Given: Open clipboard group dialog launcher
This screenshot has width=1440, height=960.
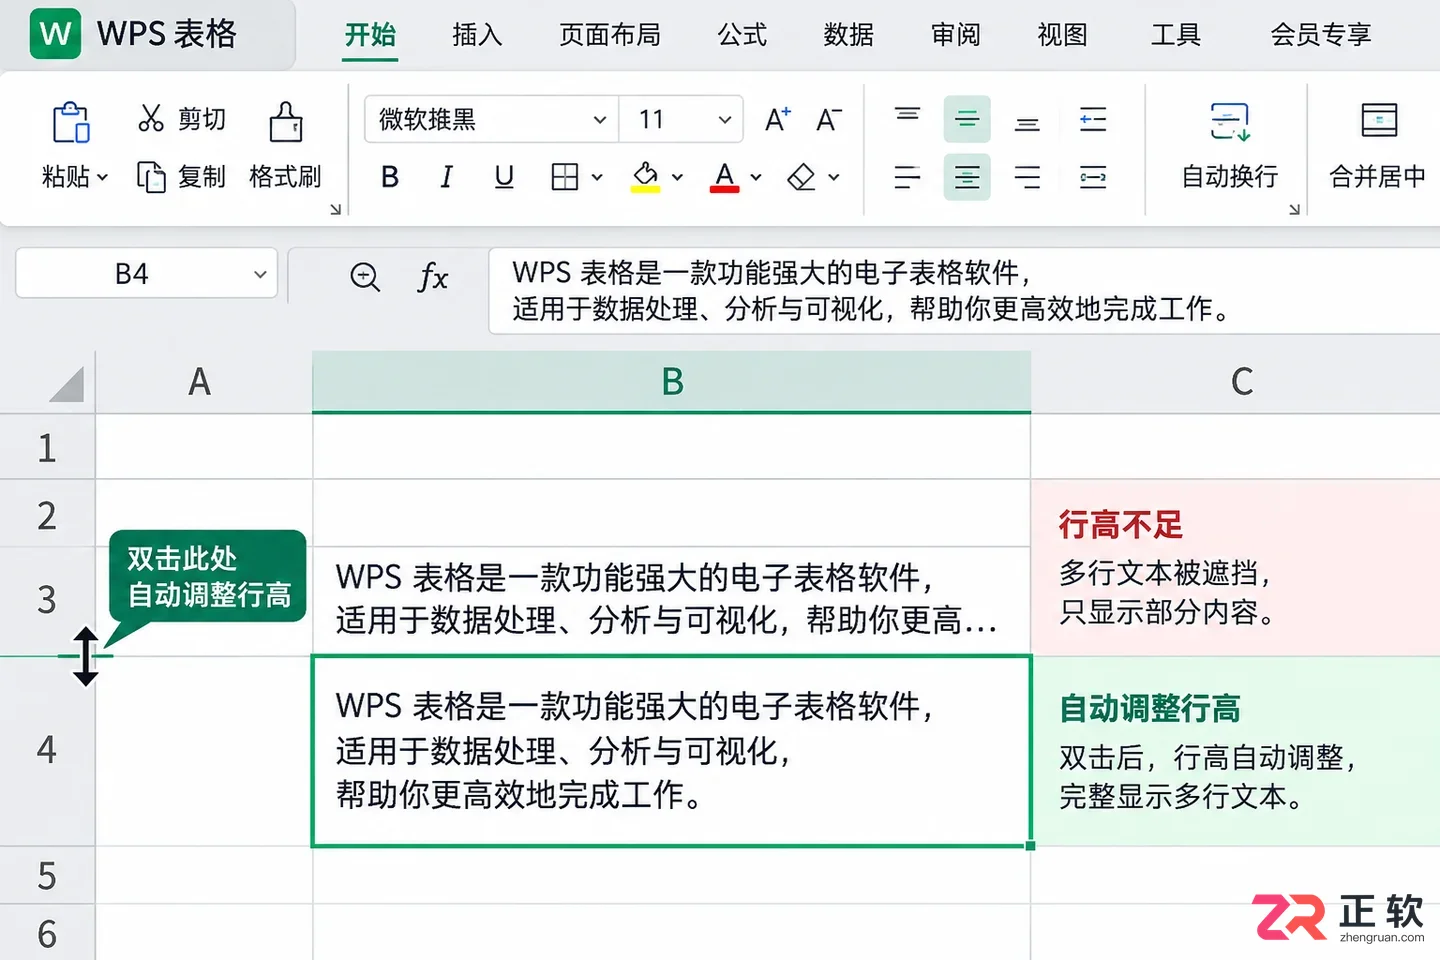Looking at the screenshot, I should click(x=335, y=209).
